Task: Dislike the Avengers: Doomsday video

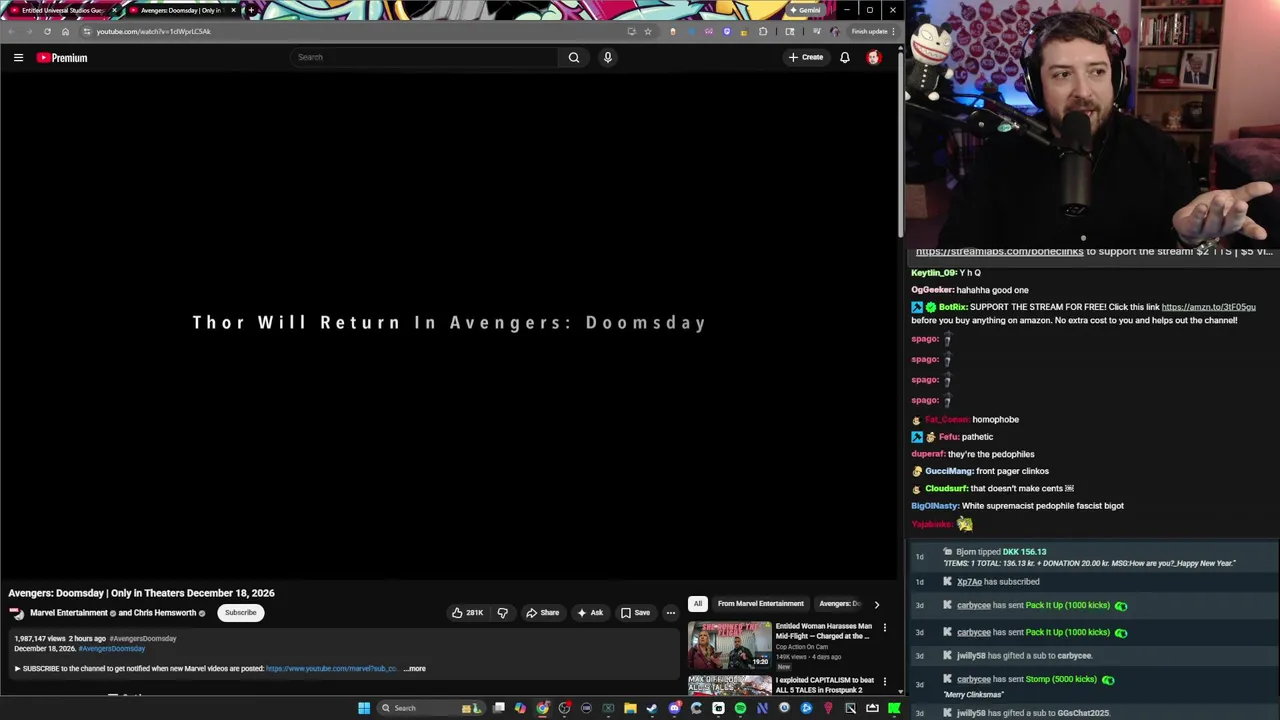Action: [x=503, y=613]
